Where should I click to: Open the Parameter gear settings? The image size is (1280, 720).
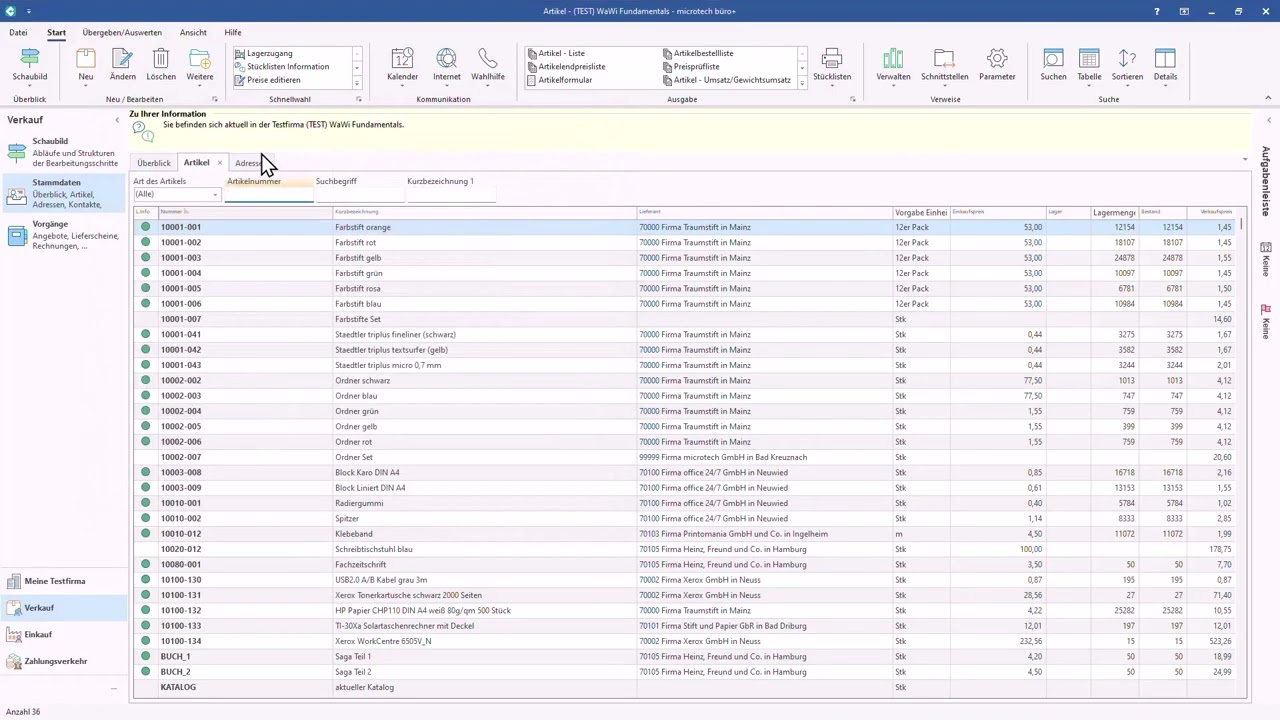(997, 66)
